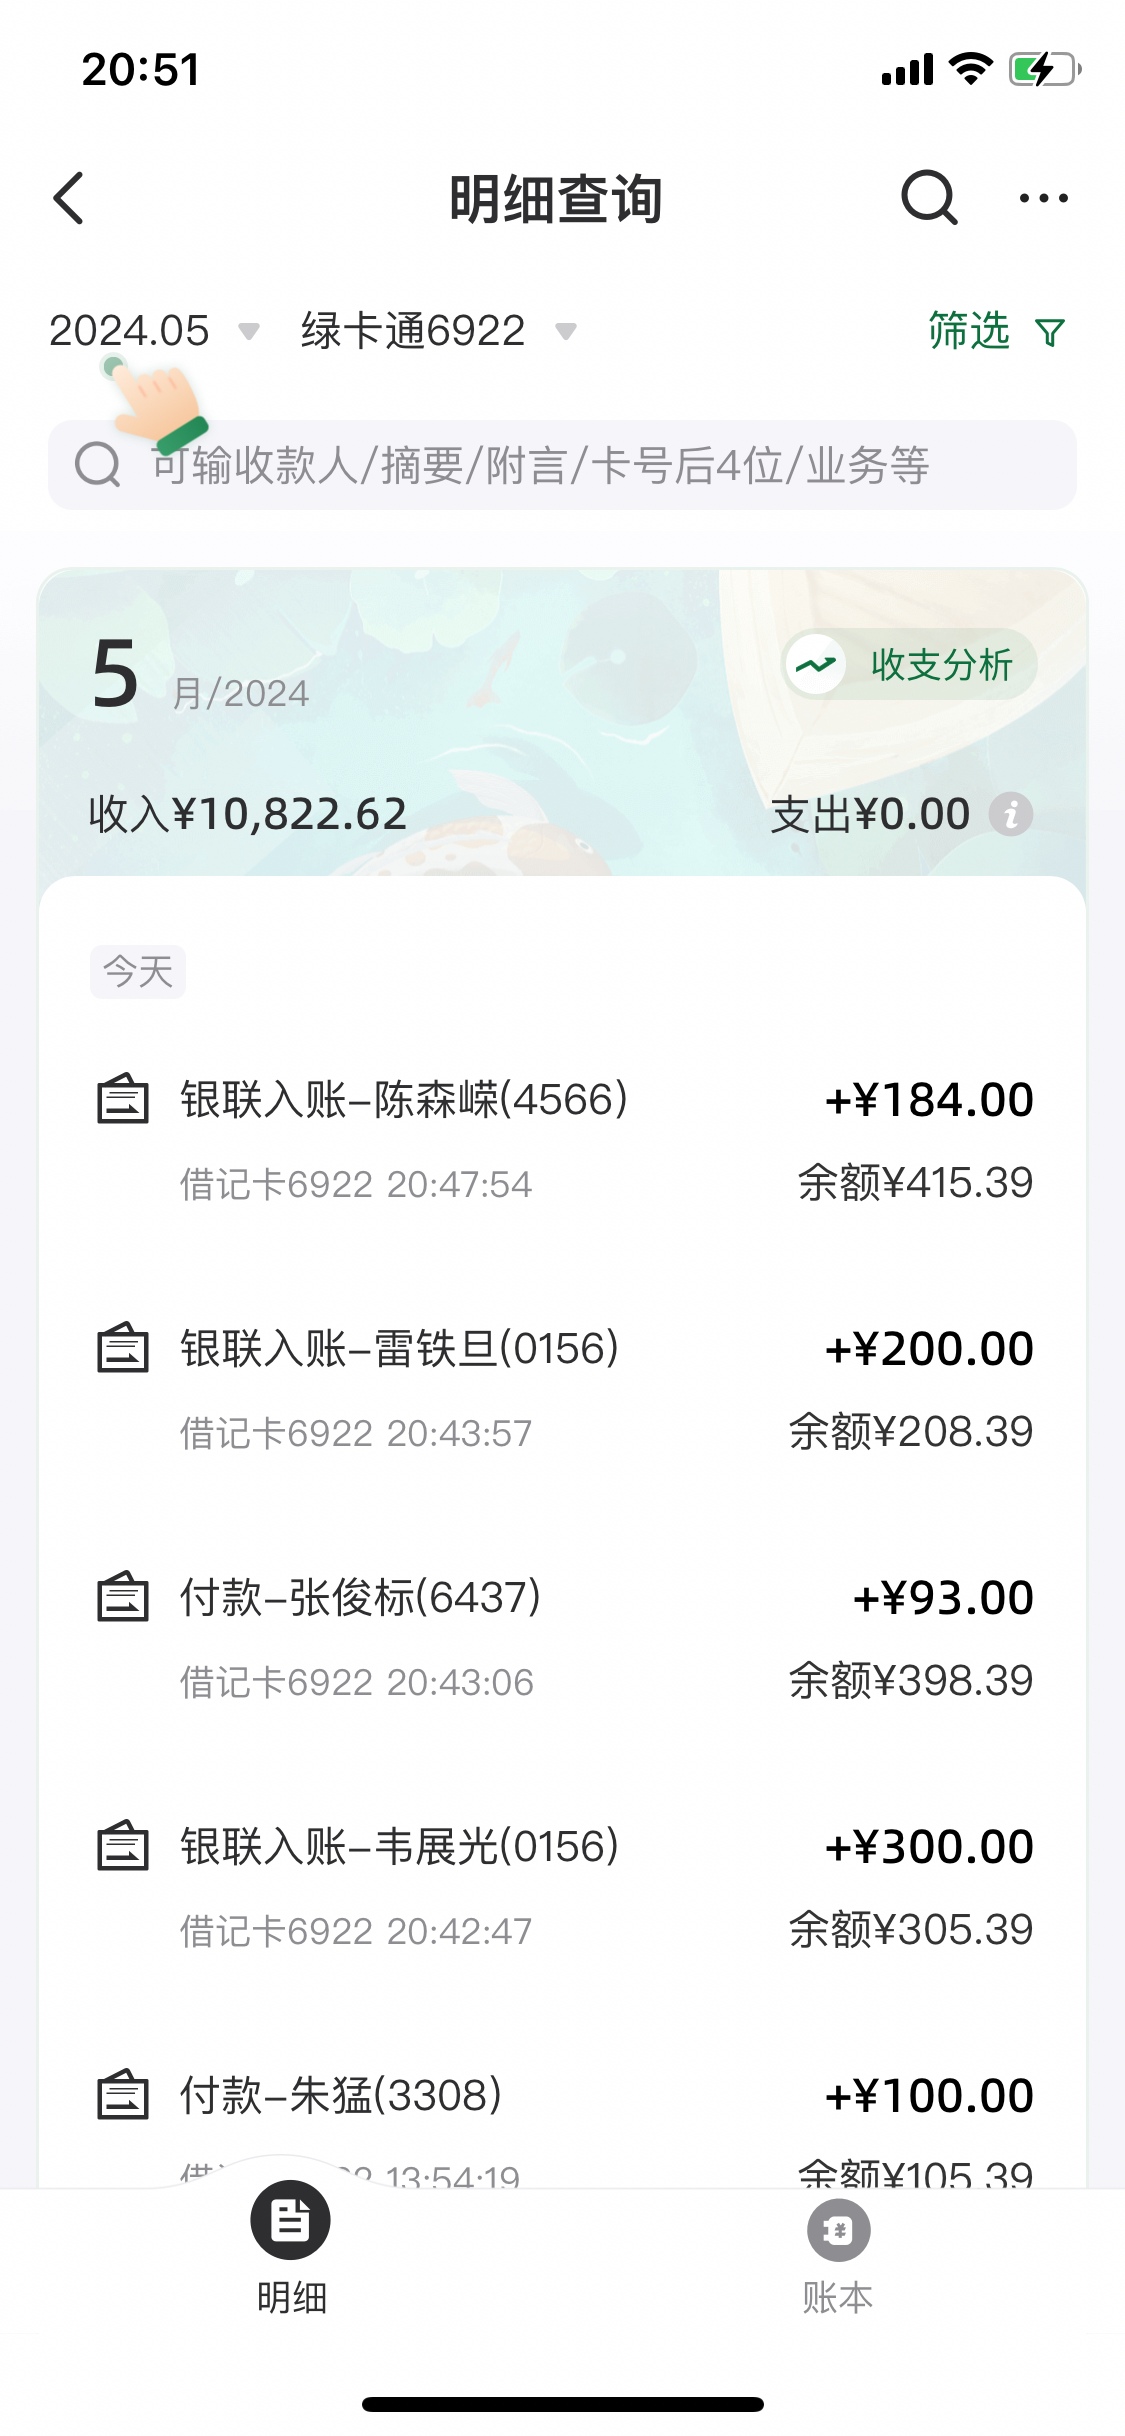Viewport: 1125px width, 2436px height.
Task: Tap the income-expense analysis trend icon
Action: click(816, 665)
